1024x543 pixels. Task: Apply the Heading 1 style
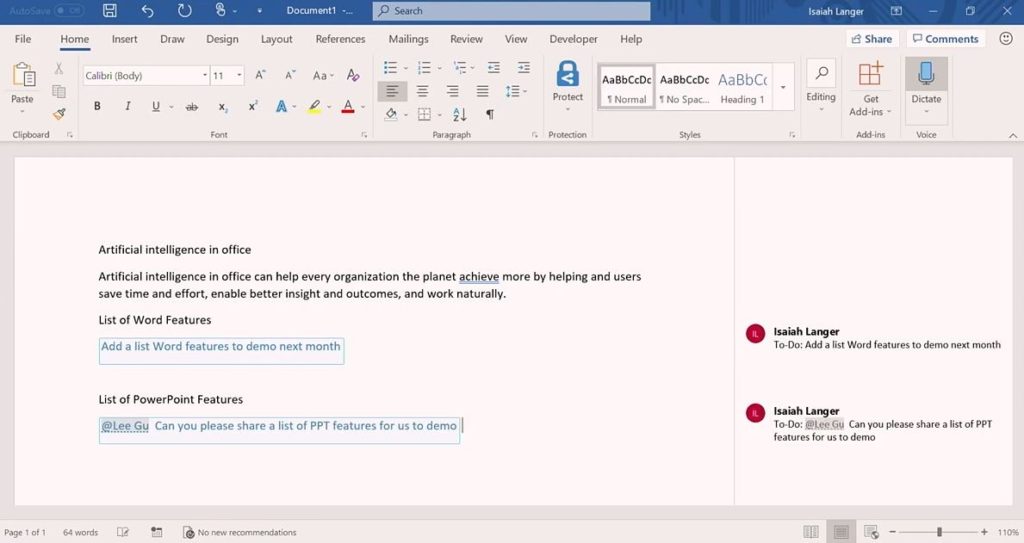point(743,87)
